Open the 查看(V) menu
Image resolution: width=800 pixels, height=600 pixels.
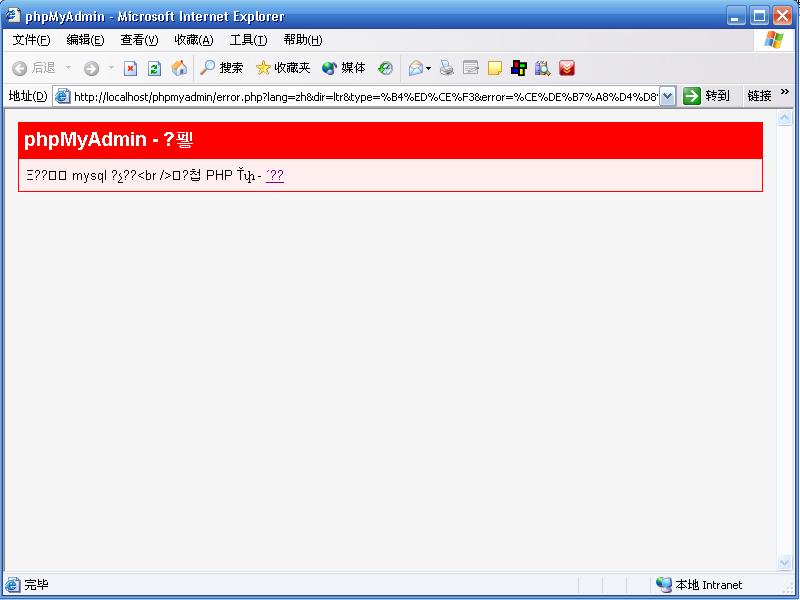(x=139, y=40)
